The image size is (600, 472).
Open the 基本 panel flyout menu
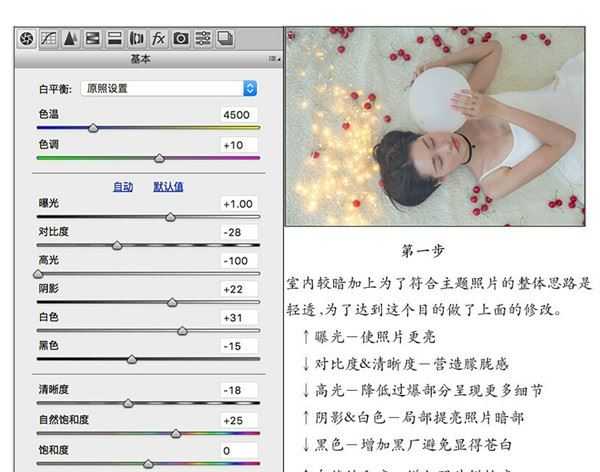click(x=272, y=59)
